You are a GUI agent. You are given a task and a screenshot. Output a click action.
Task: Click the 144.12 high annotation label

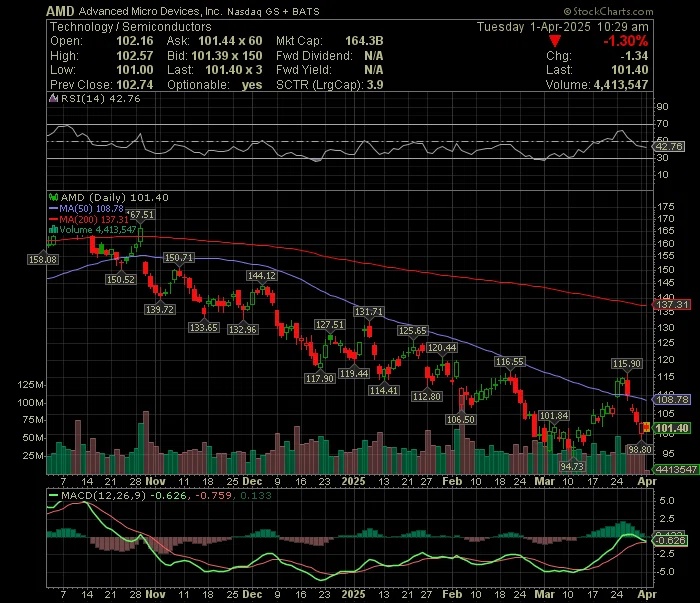point(262,275)
